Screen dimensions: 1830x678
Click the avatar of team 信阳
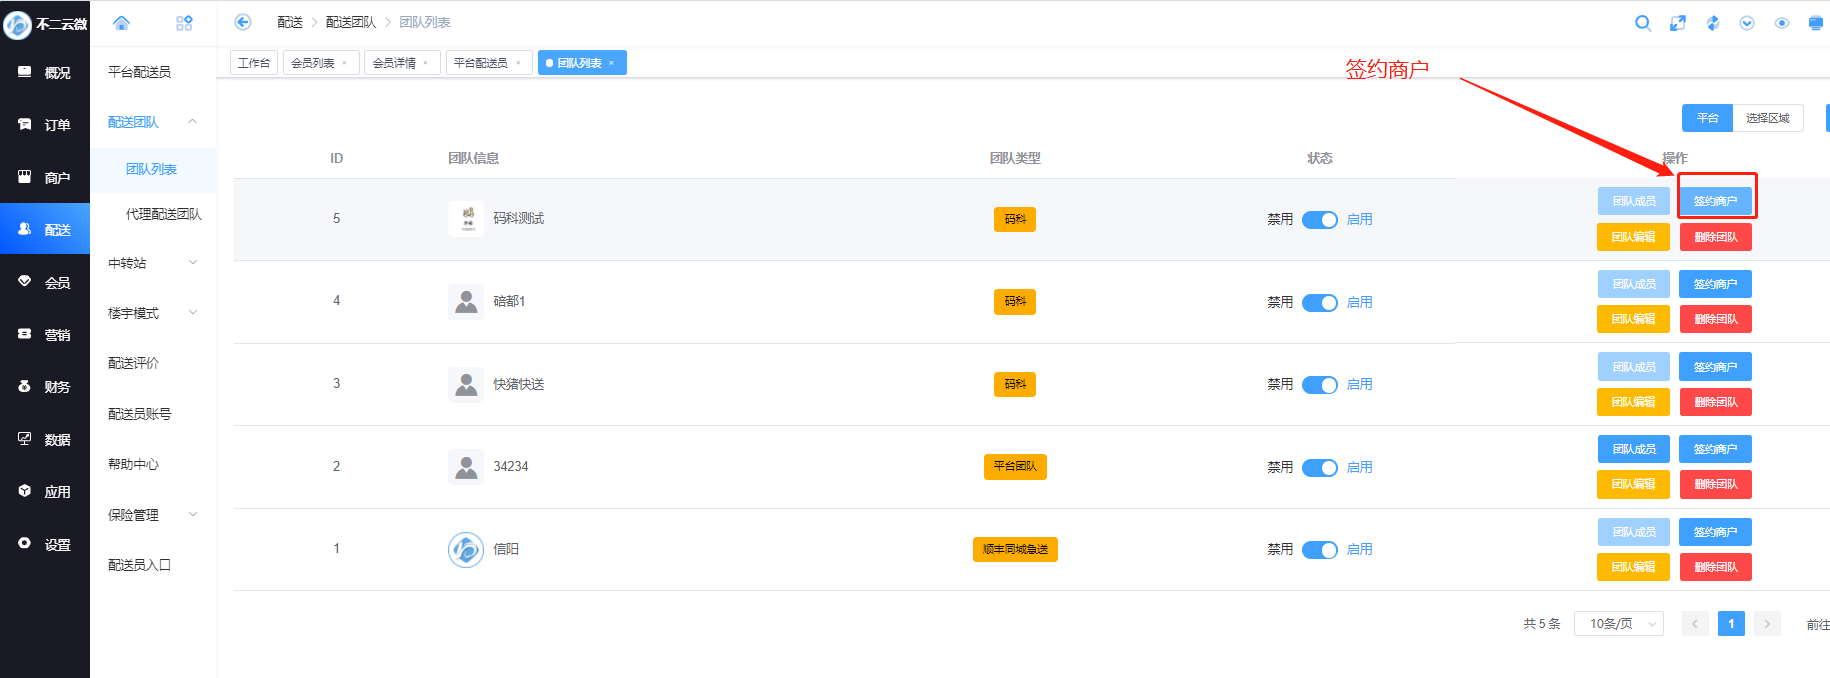466,549
